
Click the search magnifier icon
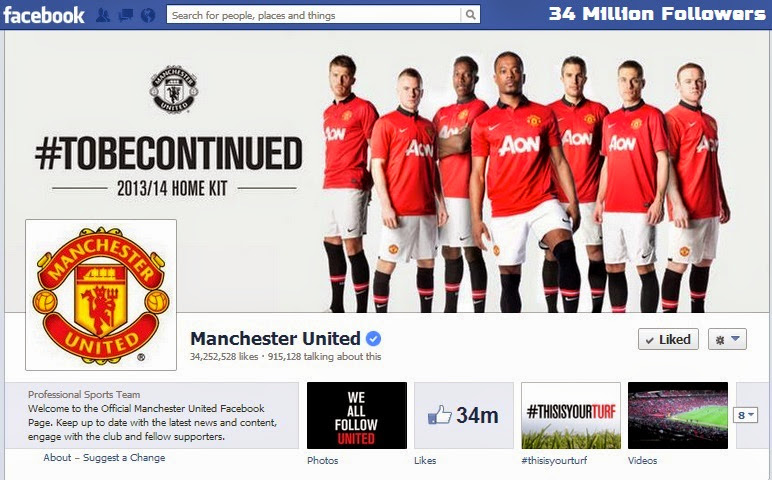point(470,15)
